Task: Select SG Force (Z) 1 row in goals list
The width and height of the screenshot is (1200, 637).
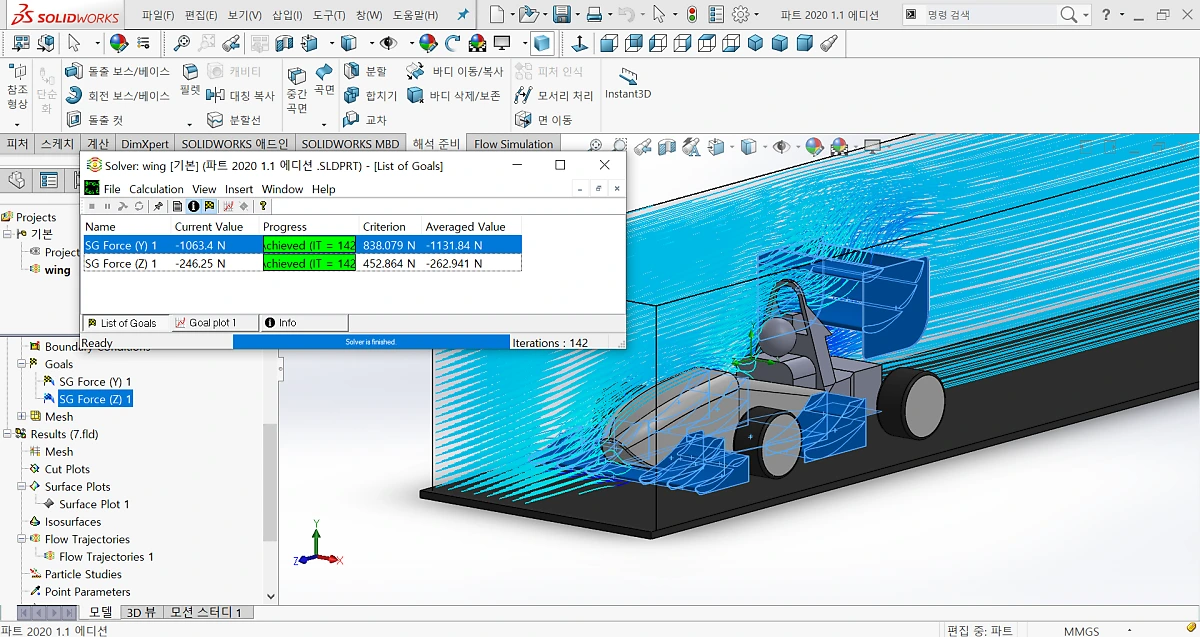Action: click(x=121, y=264)
